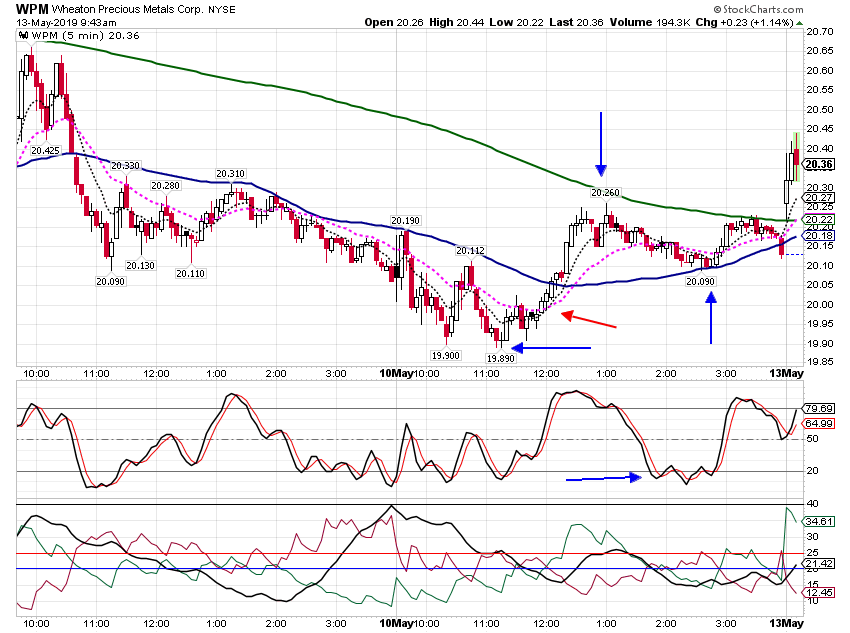Select the WPM ticker symbol in the header
Screen dimensions: 850x633
click(32, 9)
